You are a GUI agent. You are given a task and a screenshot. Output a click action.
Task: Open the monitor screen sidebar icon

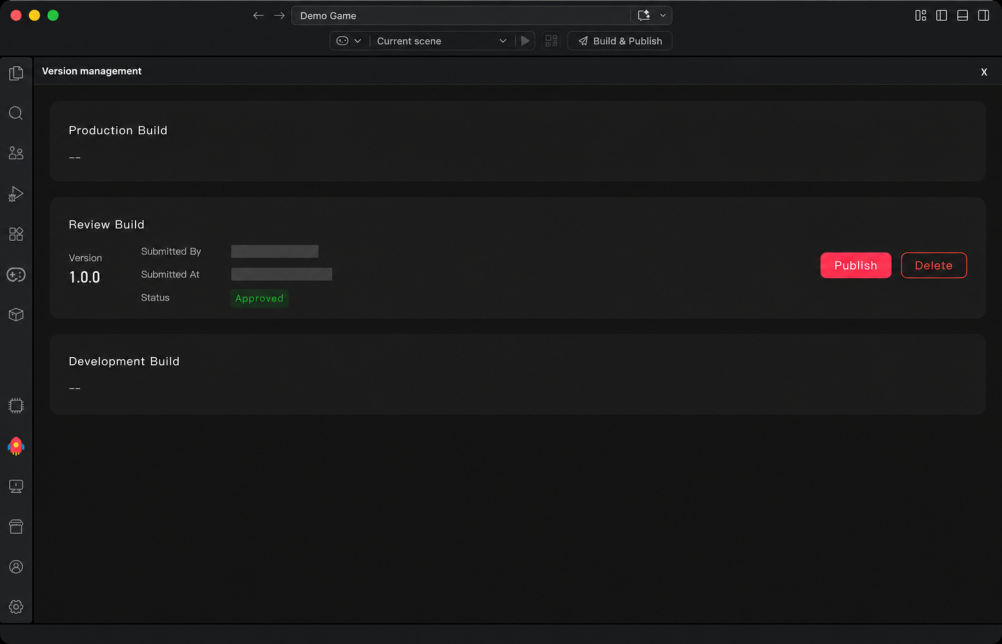click(x=16, y=486)
